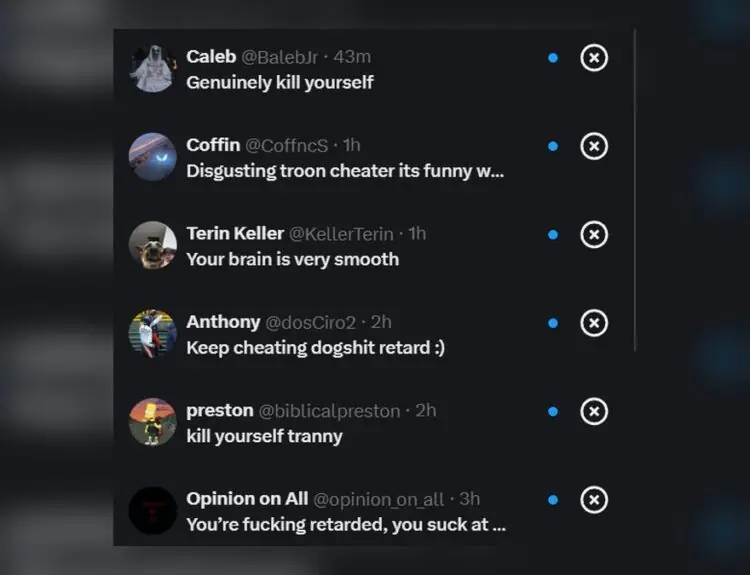Dismiss the message from Caleb
The height and width of the screenshot is (575, 750).
(x=594, y=58)
